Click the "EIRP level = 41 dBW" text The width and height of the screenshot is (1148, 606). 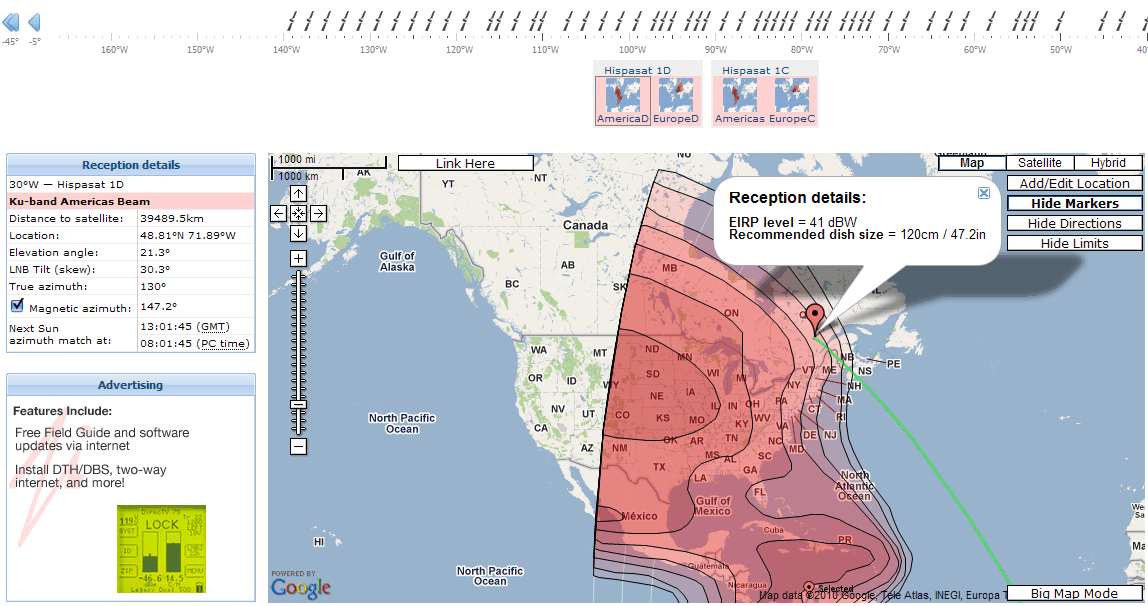click(x=793, y=222)
